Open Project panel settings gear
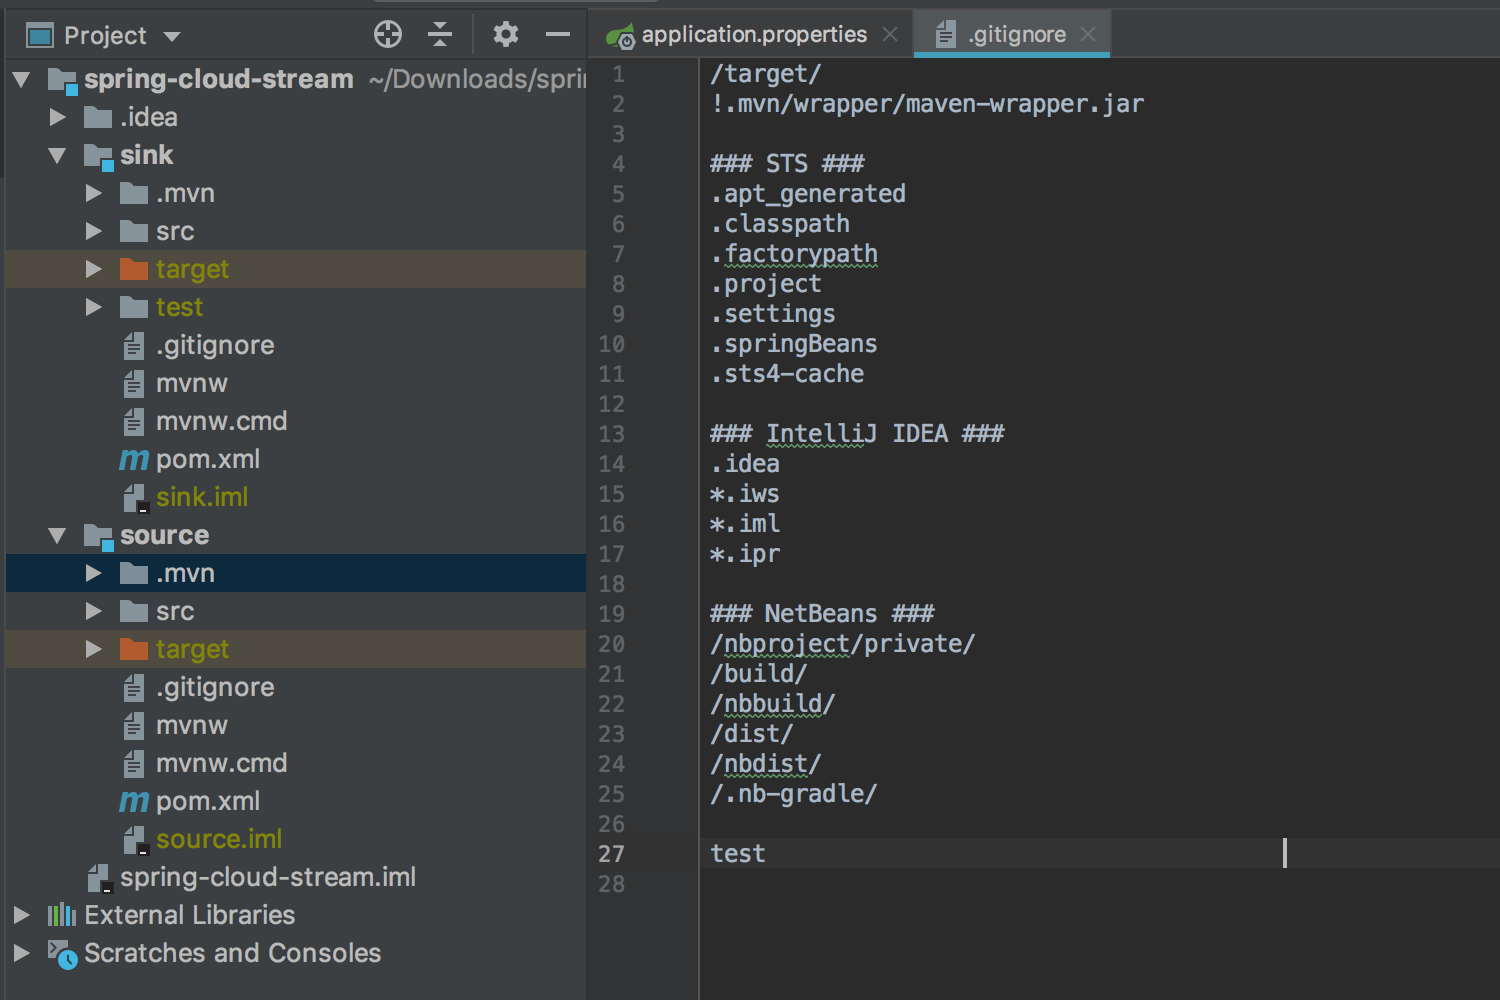The width and height of the screenshot is (1500, 1000). click(x=506, y=35)
